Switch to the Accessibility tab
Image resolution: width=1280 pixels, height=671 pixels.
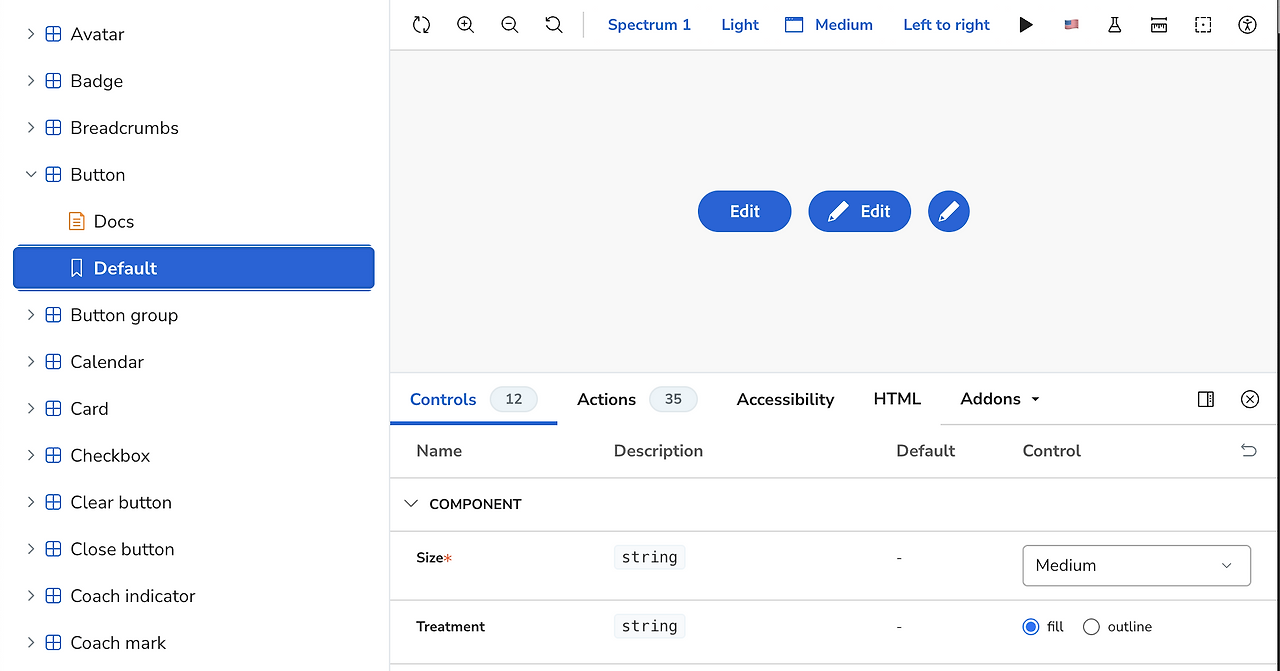pos(785,399)
